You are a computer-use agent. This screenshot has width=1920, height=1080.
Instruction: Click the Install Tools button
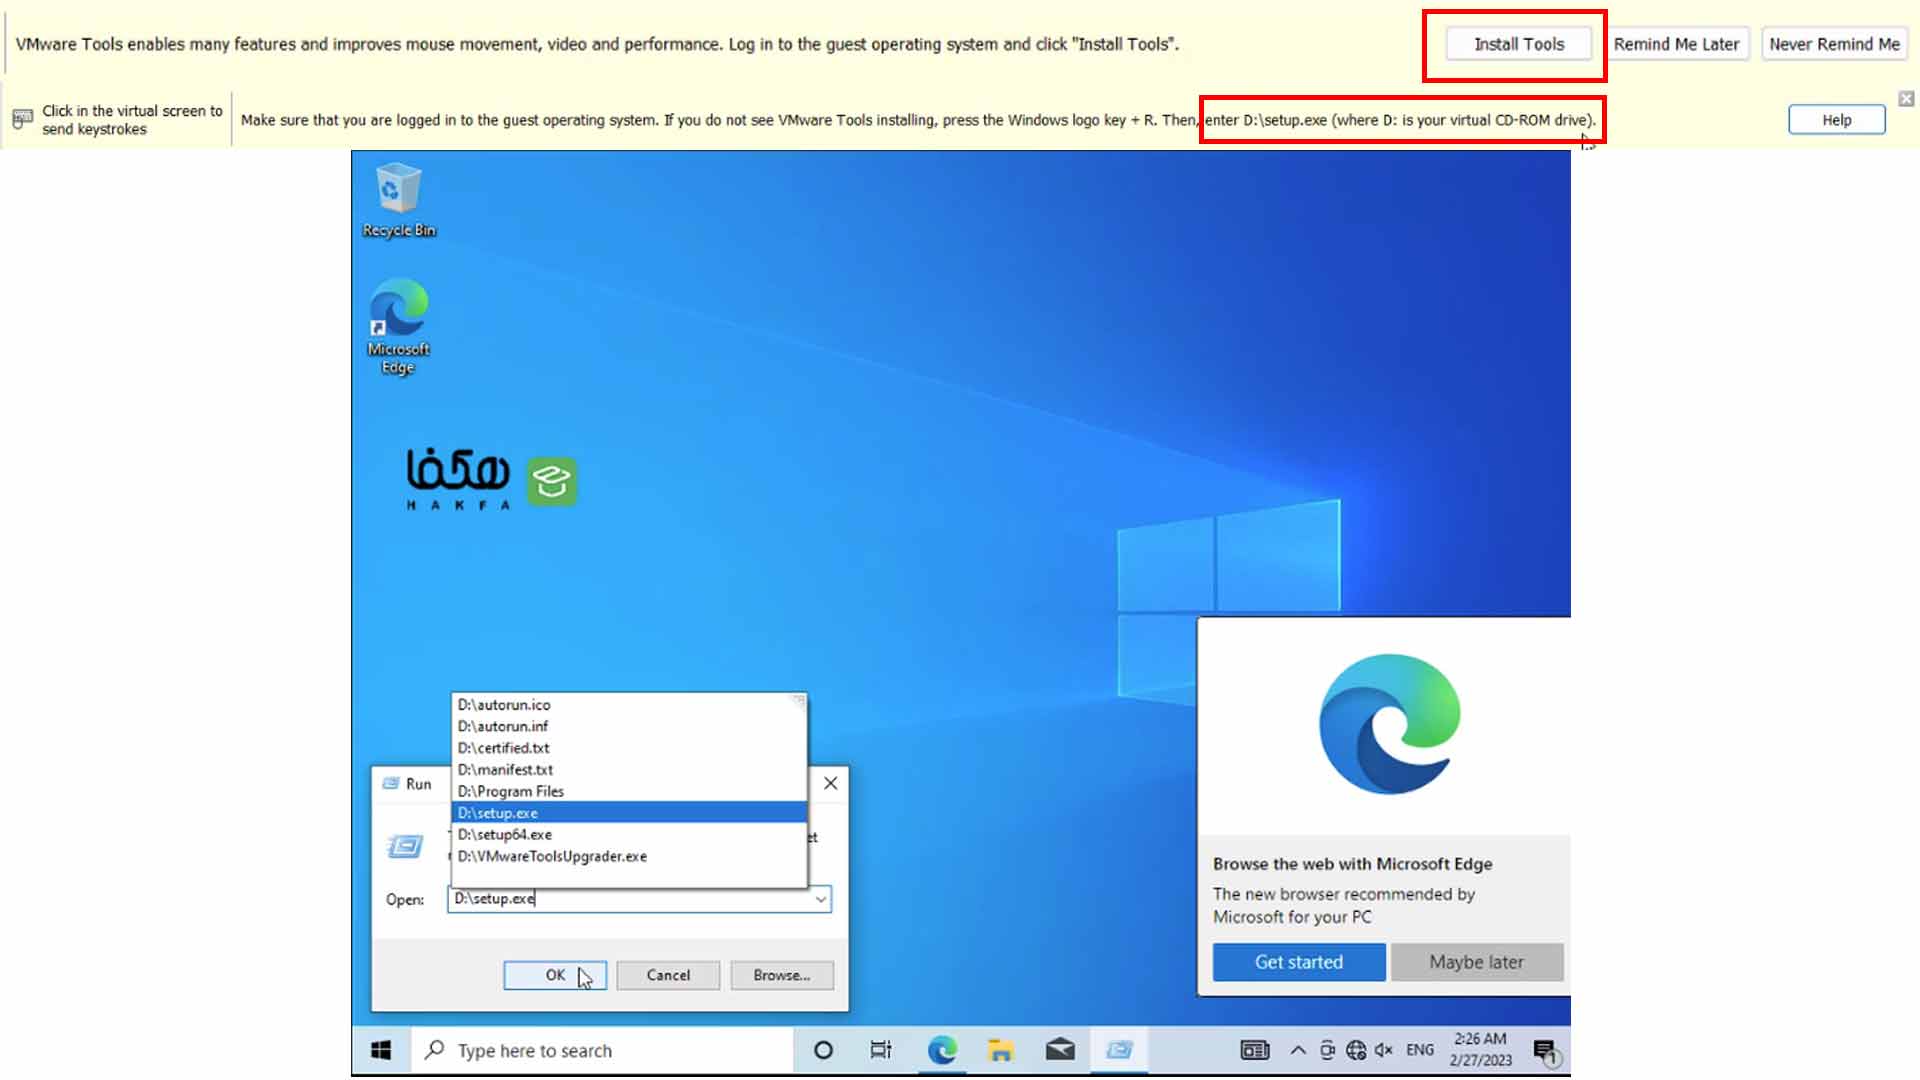coord(1518,44)
